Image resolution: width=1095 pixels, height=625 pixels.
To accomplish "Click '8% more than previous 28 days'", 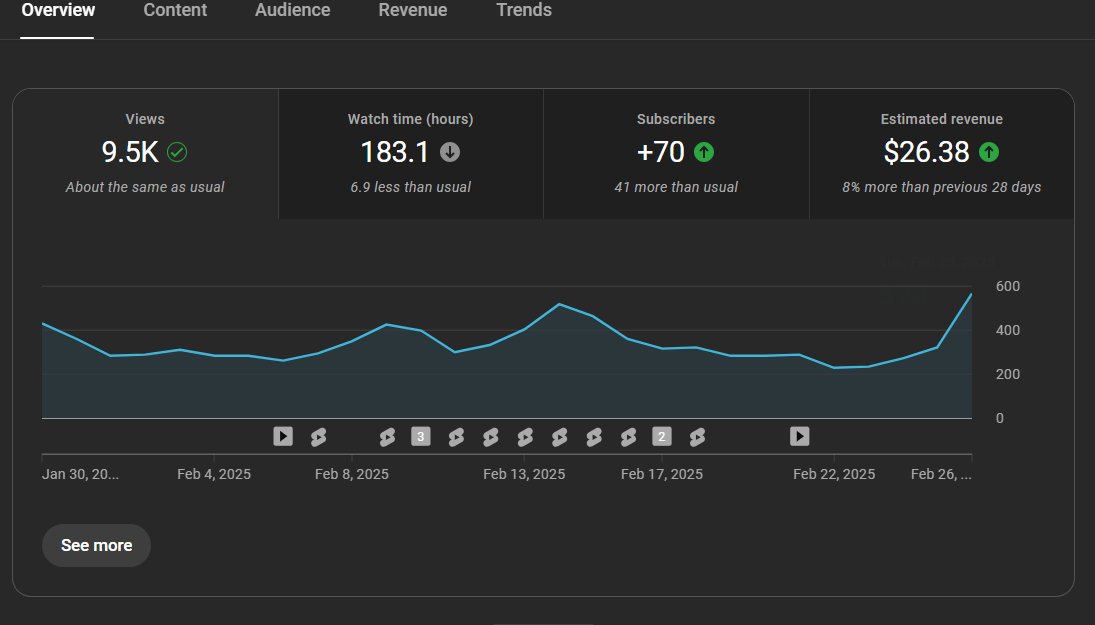I will point(941,187).
